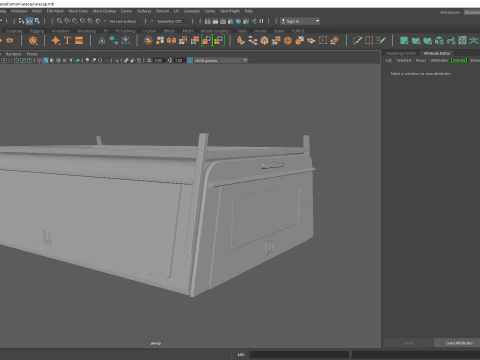
Task: Open the Cache menu
Action: coord(210,11)
